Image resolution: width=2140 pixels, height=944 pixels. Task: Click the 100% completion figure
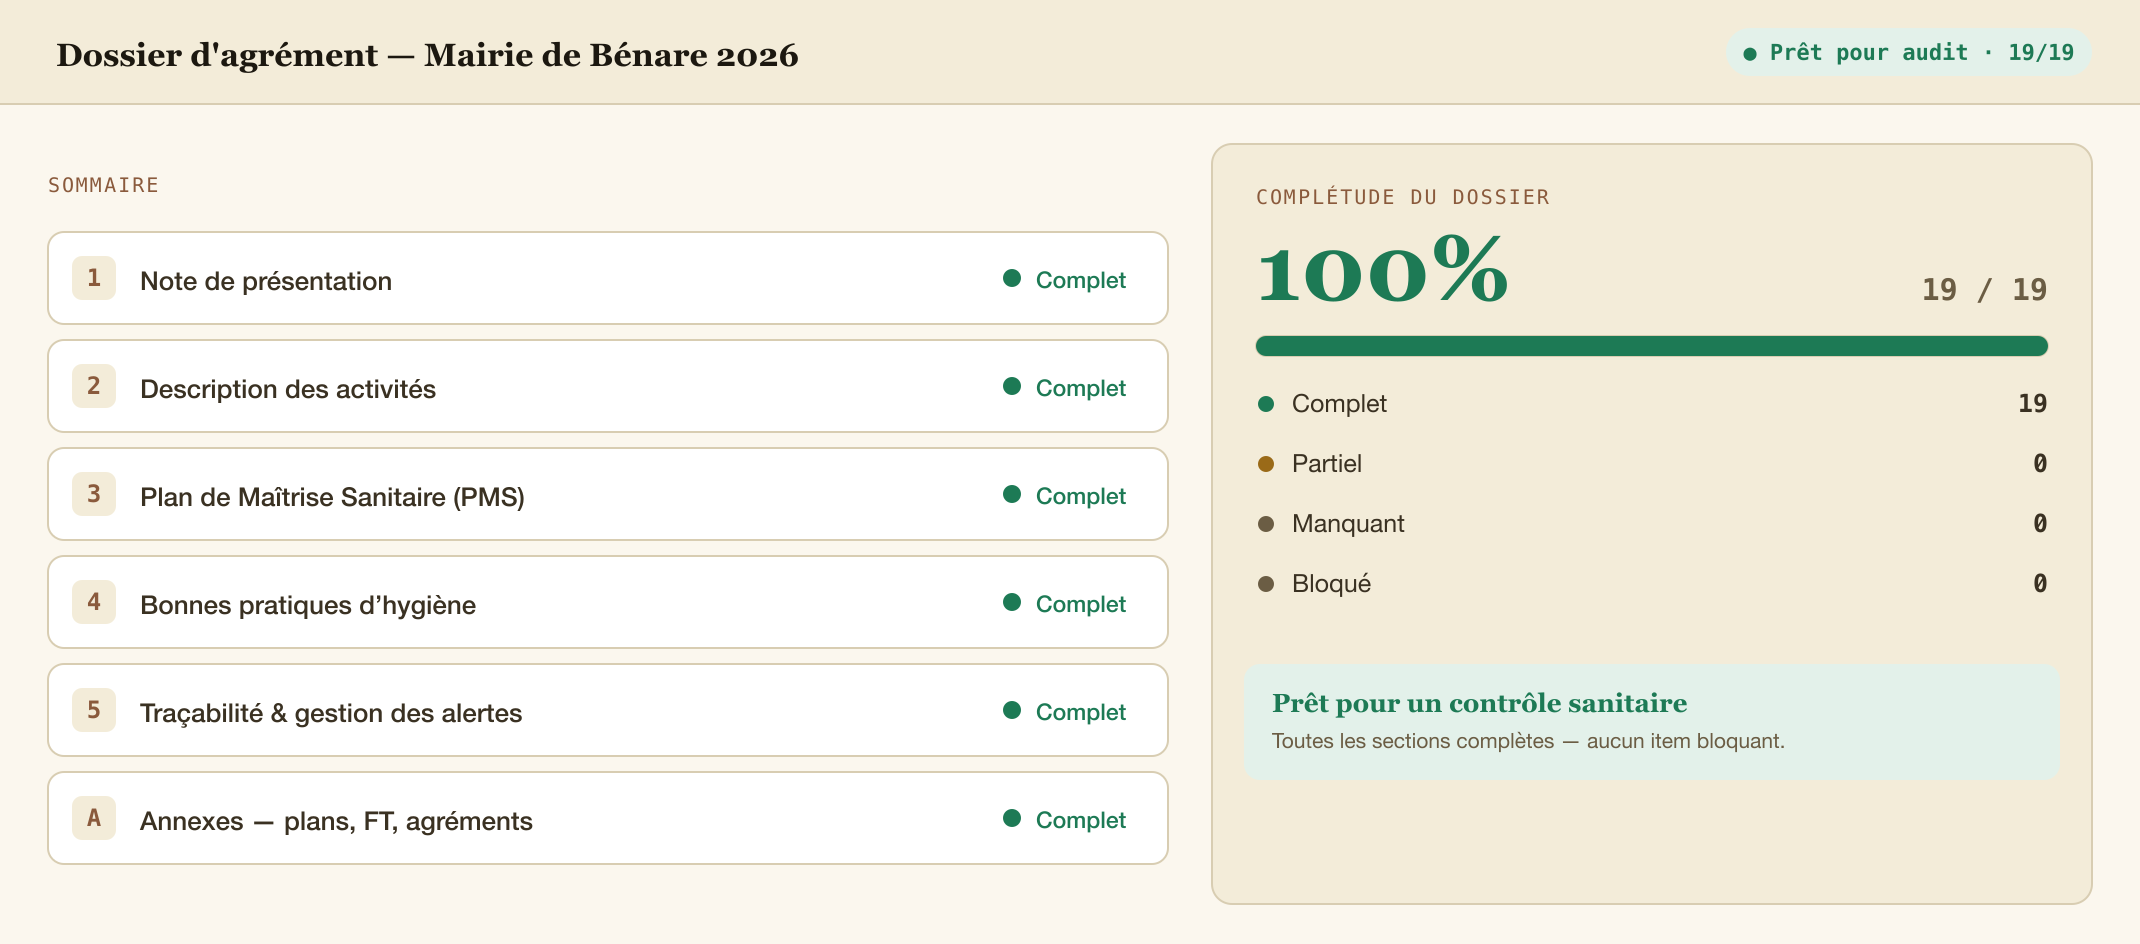pos(1383,270)
